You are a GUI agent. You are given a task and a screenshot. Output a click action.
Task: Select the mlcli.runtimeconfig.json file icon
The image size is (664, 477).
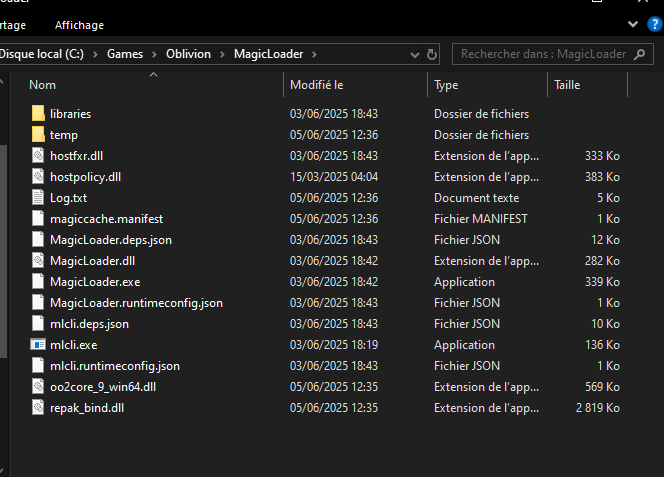coord(38,366)
